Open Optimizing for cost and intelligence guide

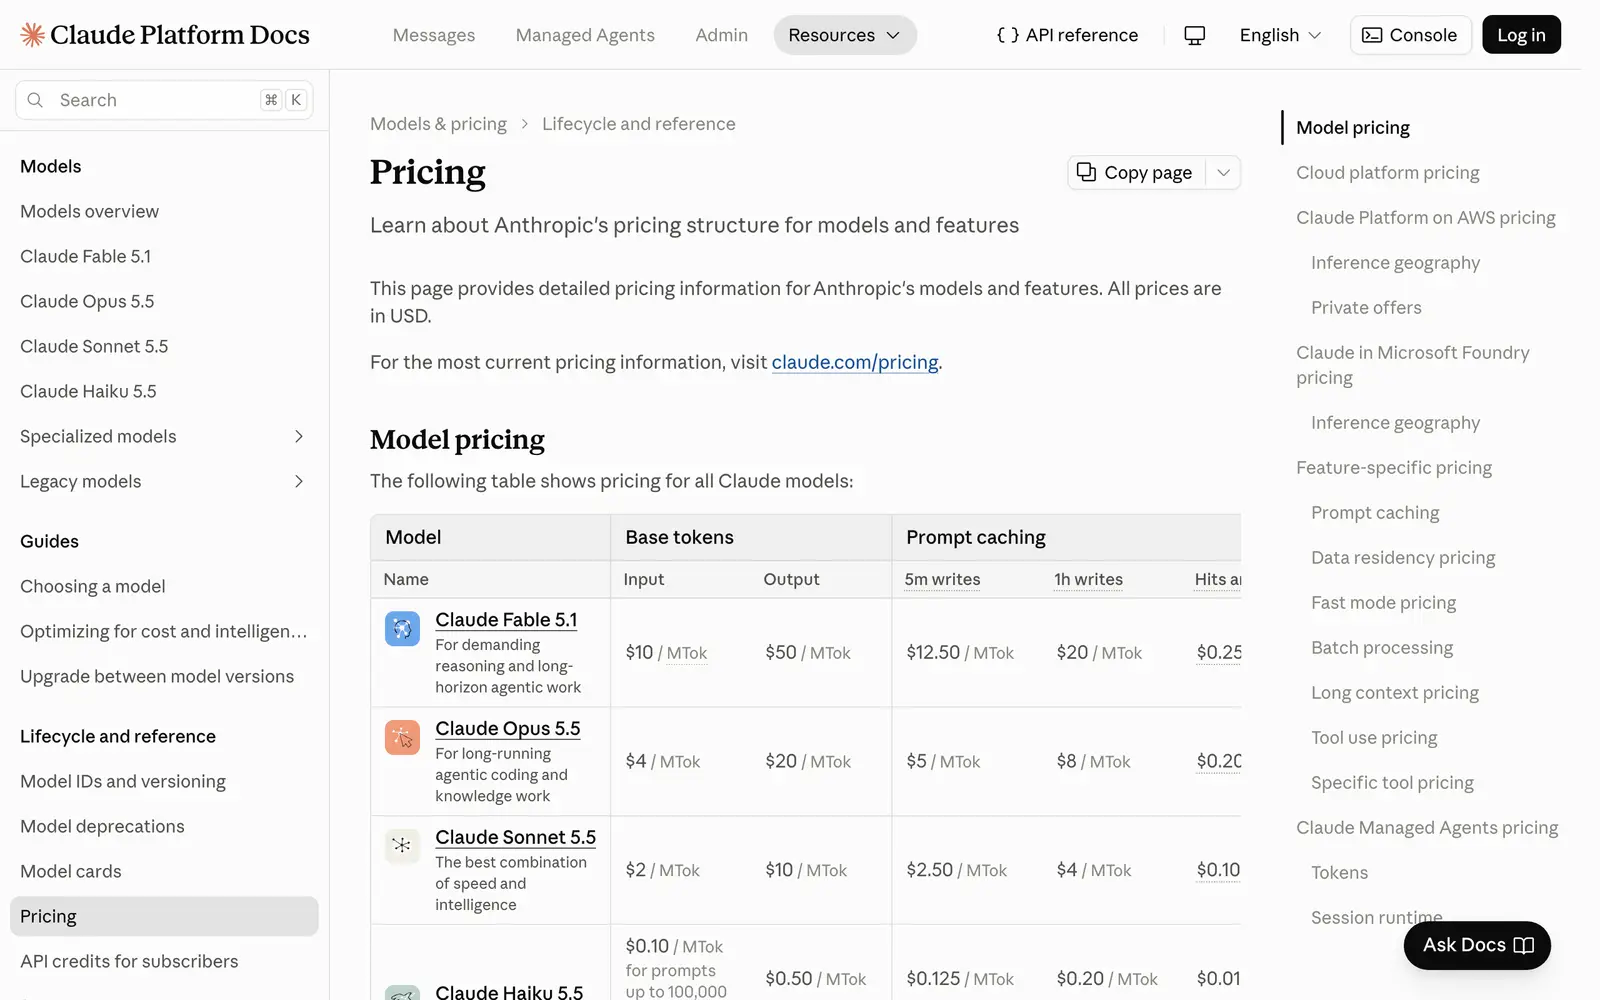(164, 631)
